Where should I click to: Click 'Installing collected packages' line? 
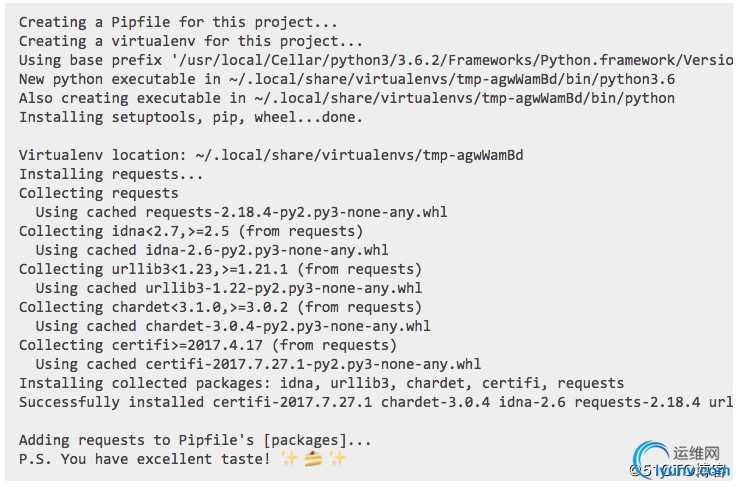click(x=322, y=383)
